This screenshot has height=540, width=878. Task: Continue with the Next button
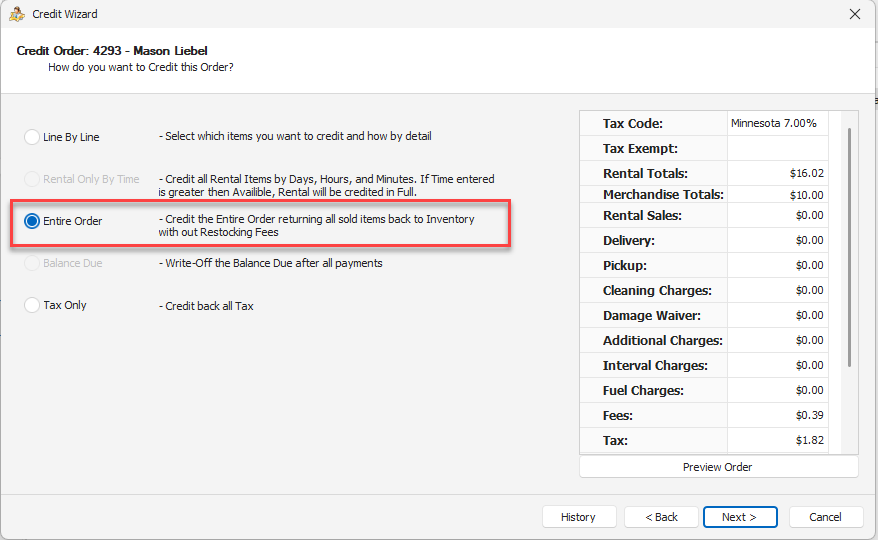tap(740, 517)
